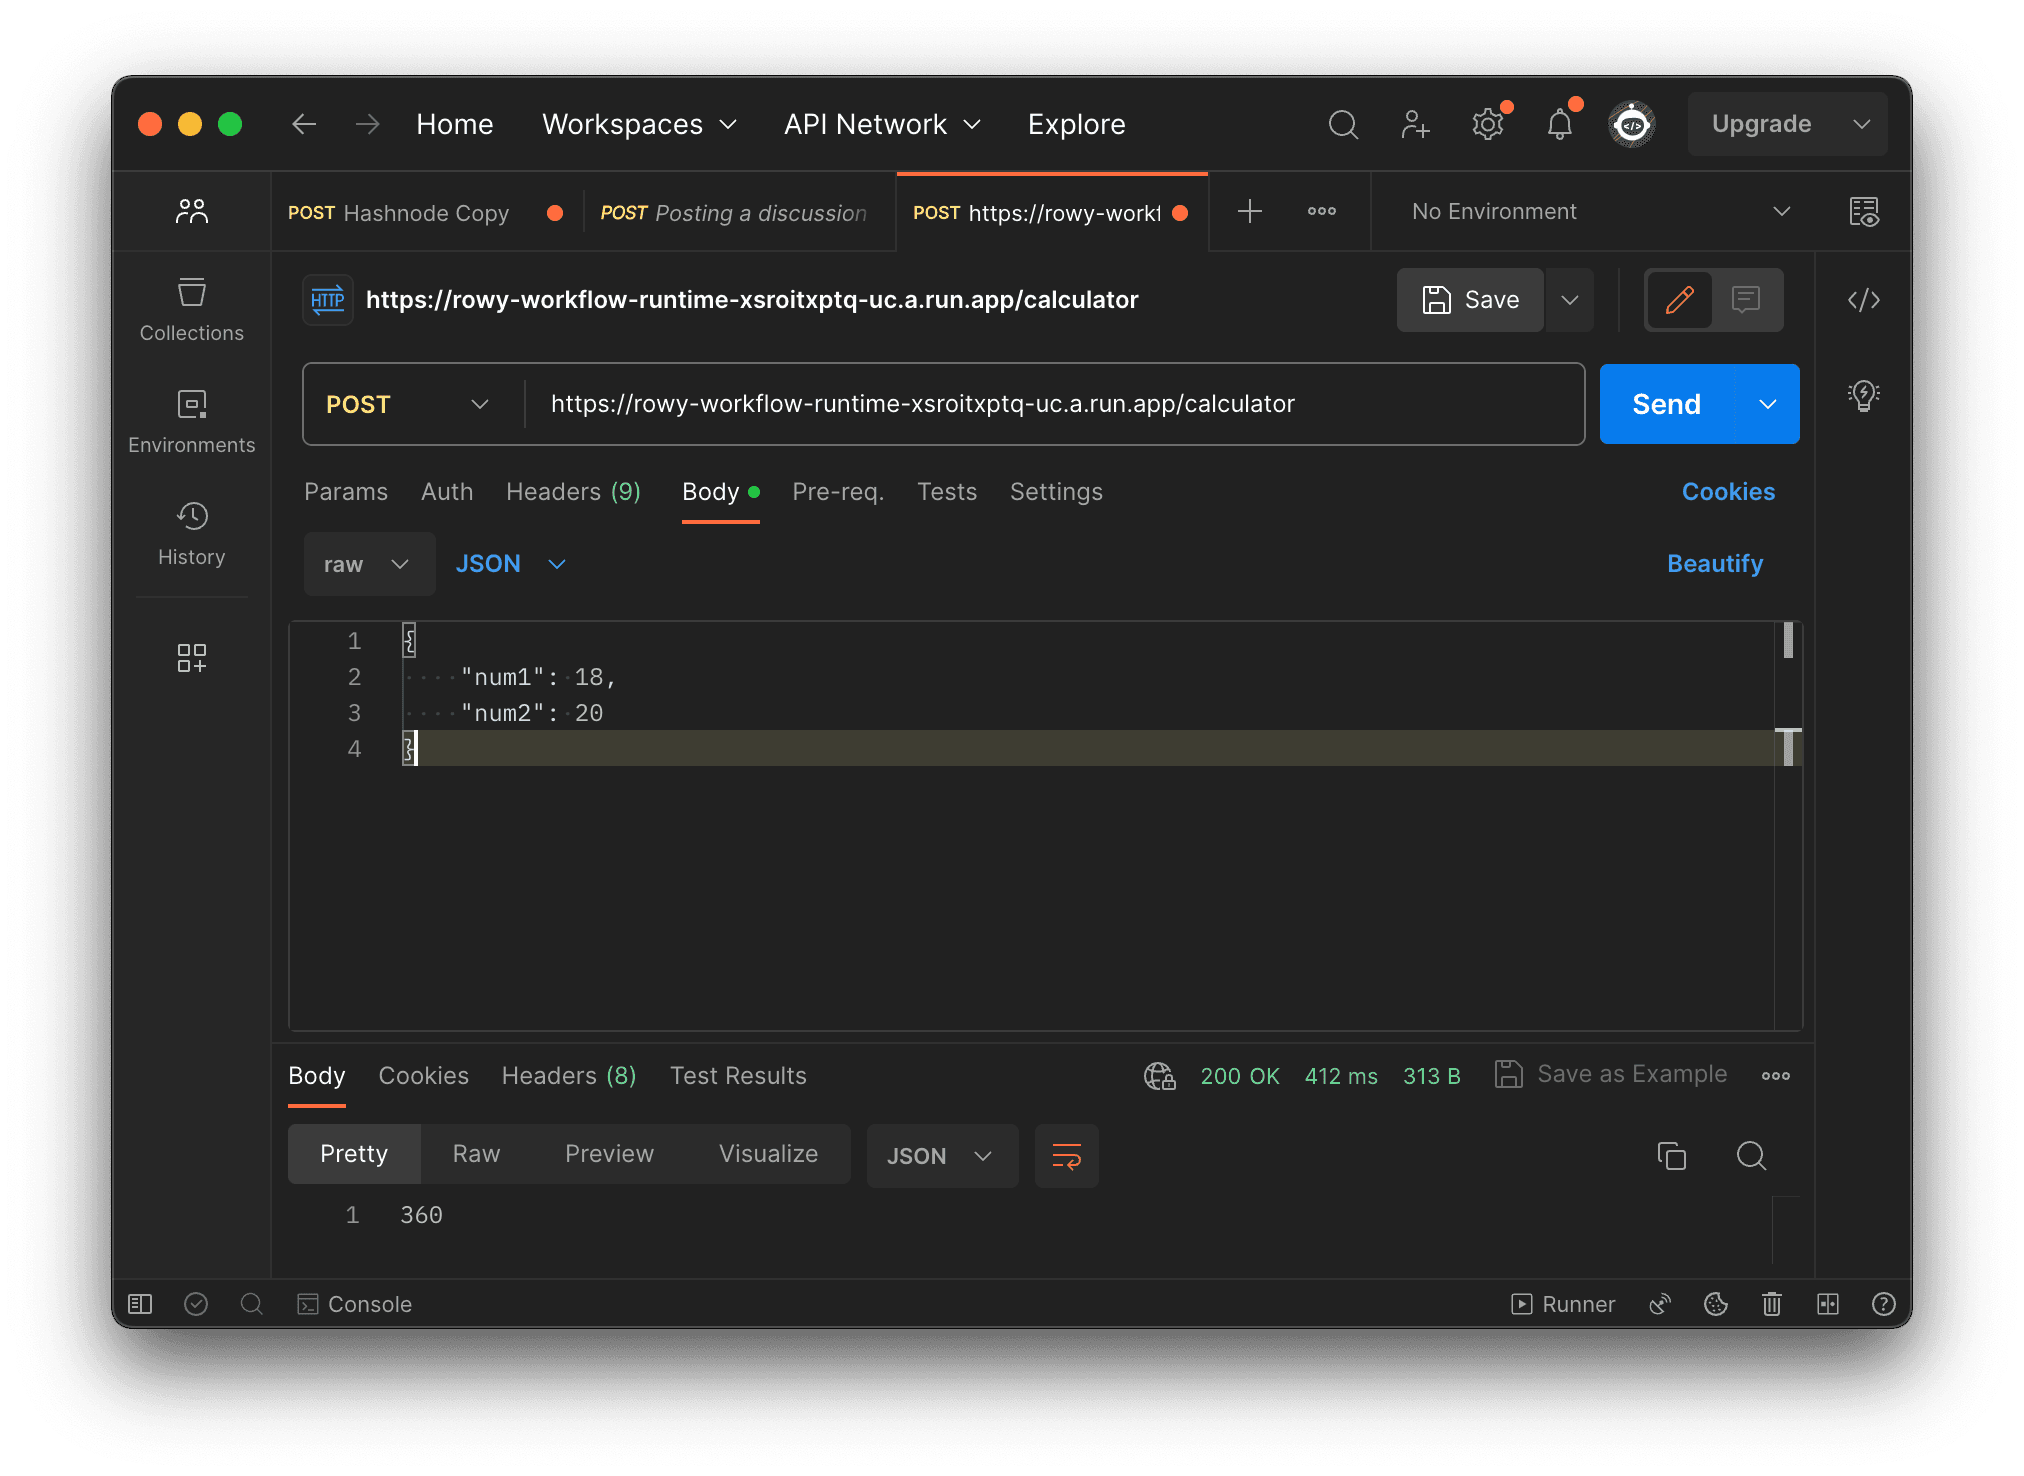Open the Cookies manager icon in status bar
The width and height of the screenshot is (2024, 1476).
(1716, 1304)
